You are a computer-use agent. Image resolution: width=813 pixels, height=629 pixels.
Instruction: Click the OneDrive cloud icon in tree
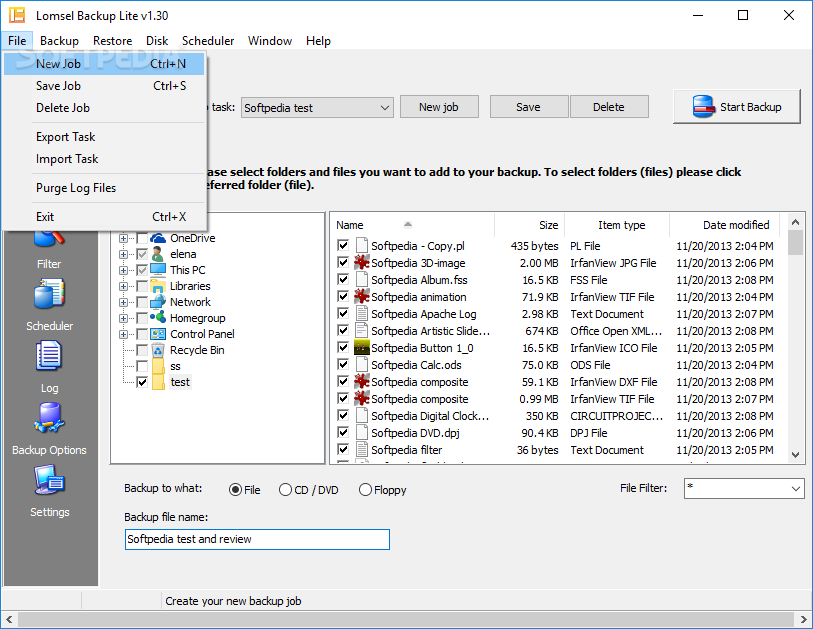(x=158, y=238)
